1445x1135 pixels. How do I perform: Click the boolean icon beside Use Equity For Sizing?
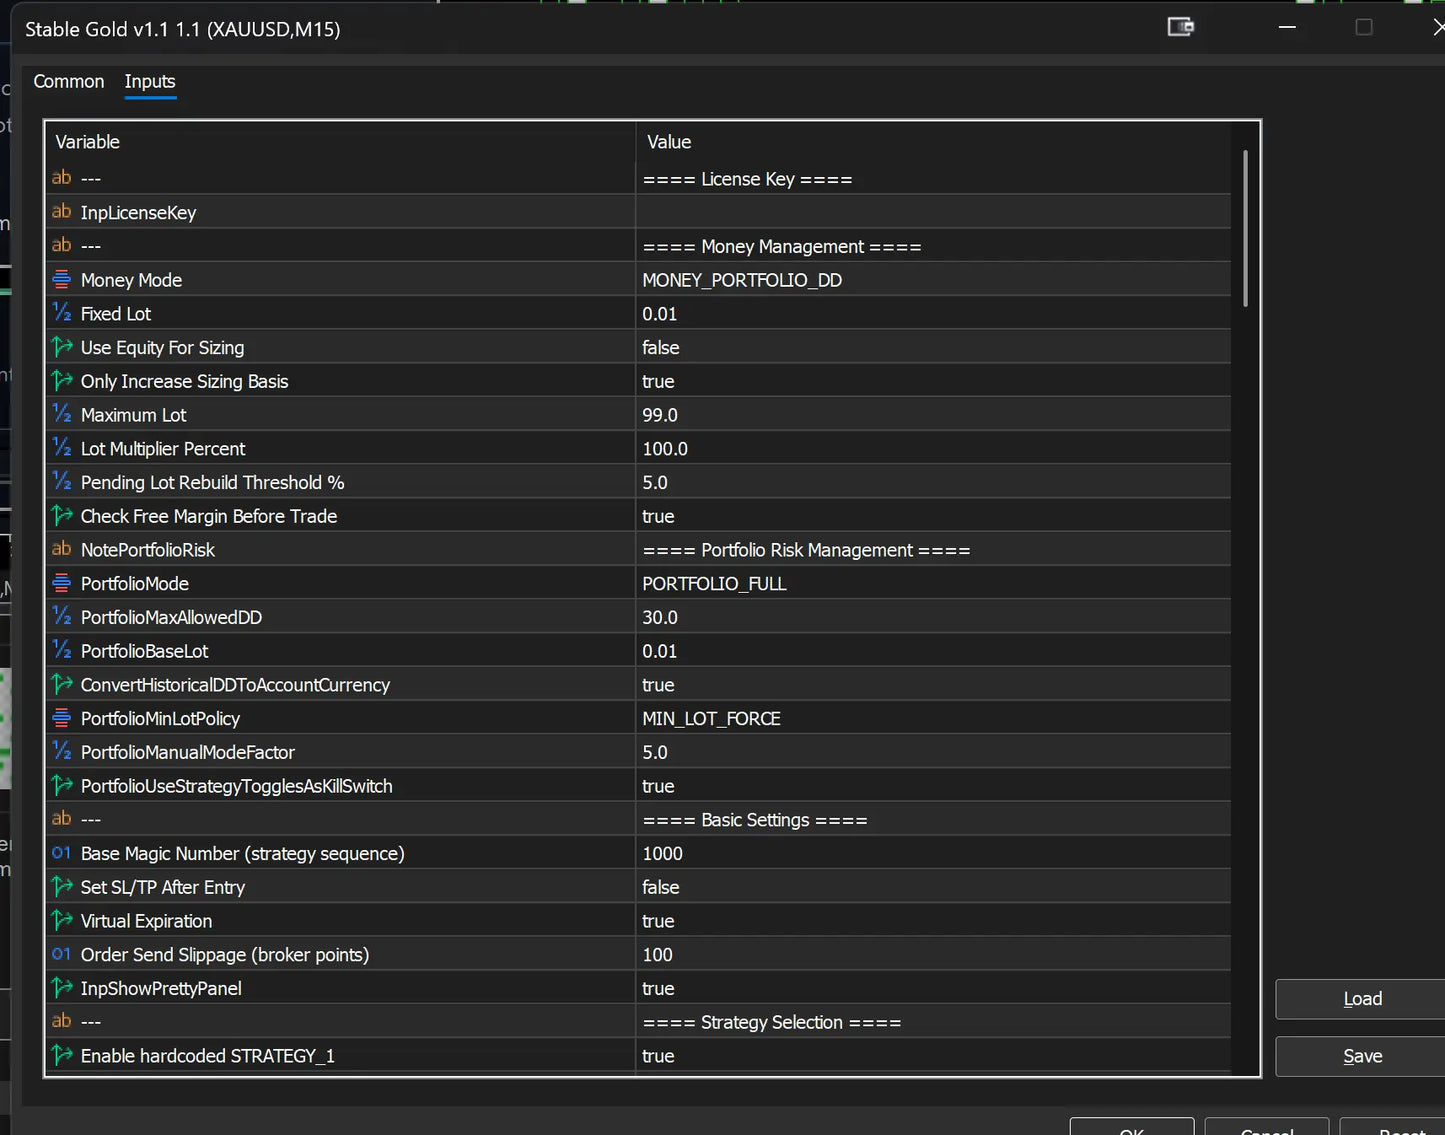coord(62,347)
